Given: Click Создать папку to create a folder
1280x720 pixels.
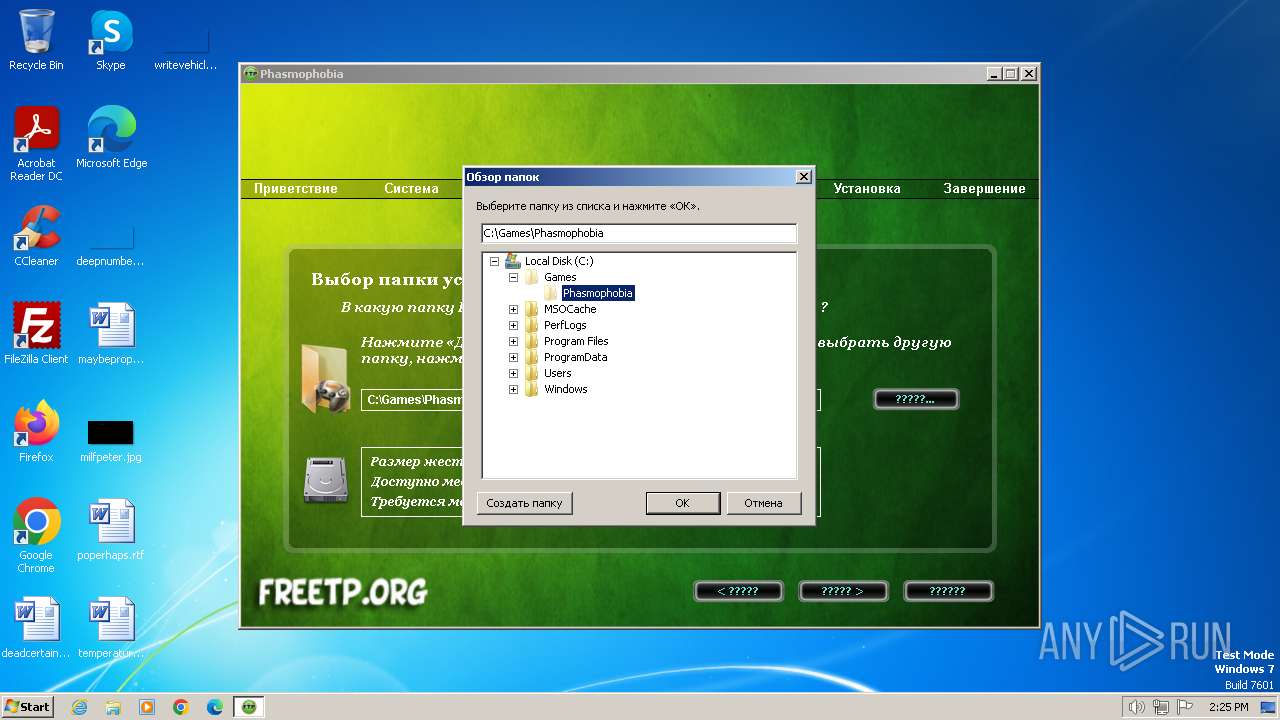Looking at the screenshot, I should coord(524,503).
